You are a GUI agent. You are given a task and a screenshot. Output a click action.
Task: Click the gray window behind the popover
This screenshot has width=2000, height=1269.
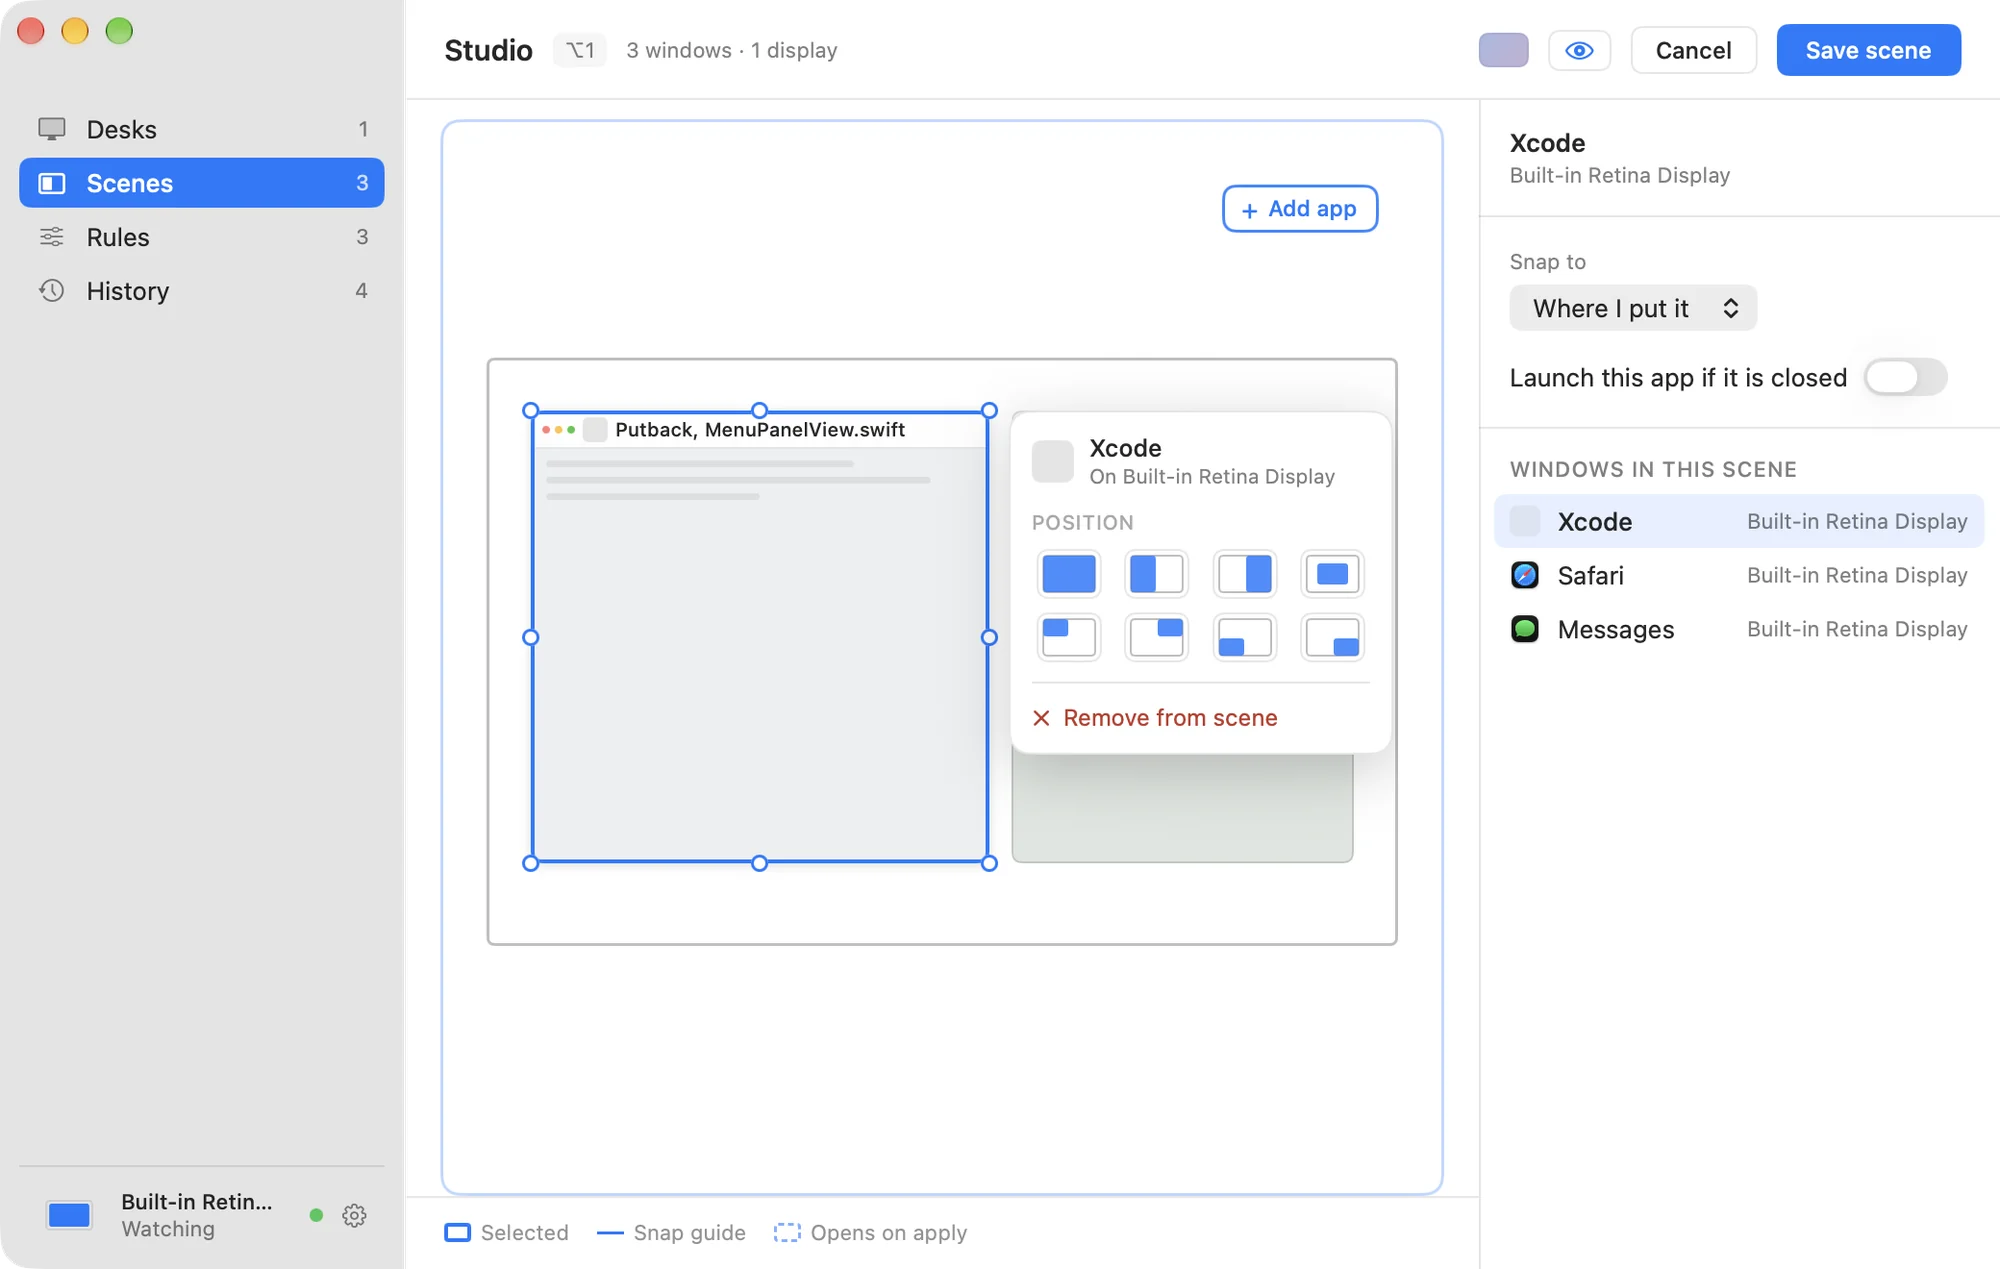coord(1182,808)
